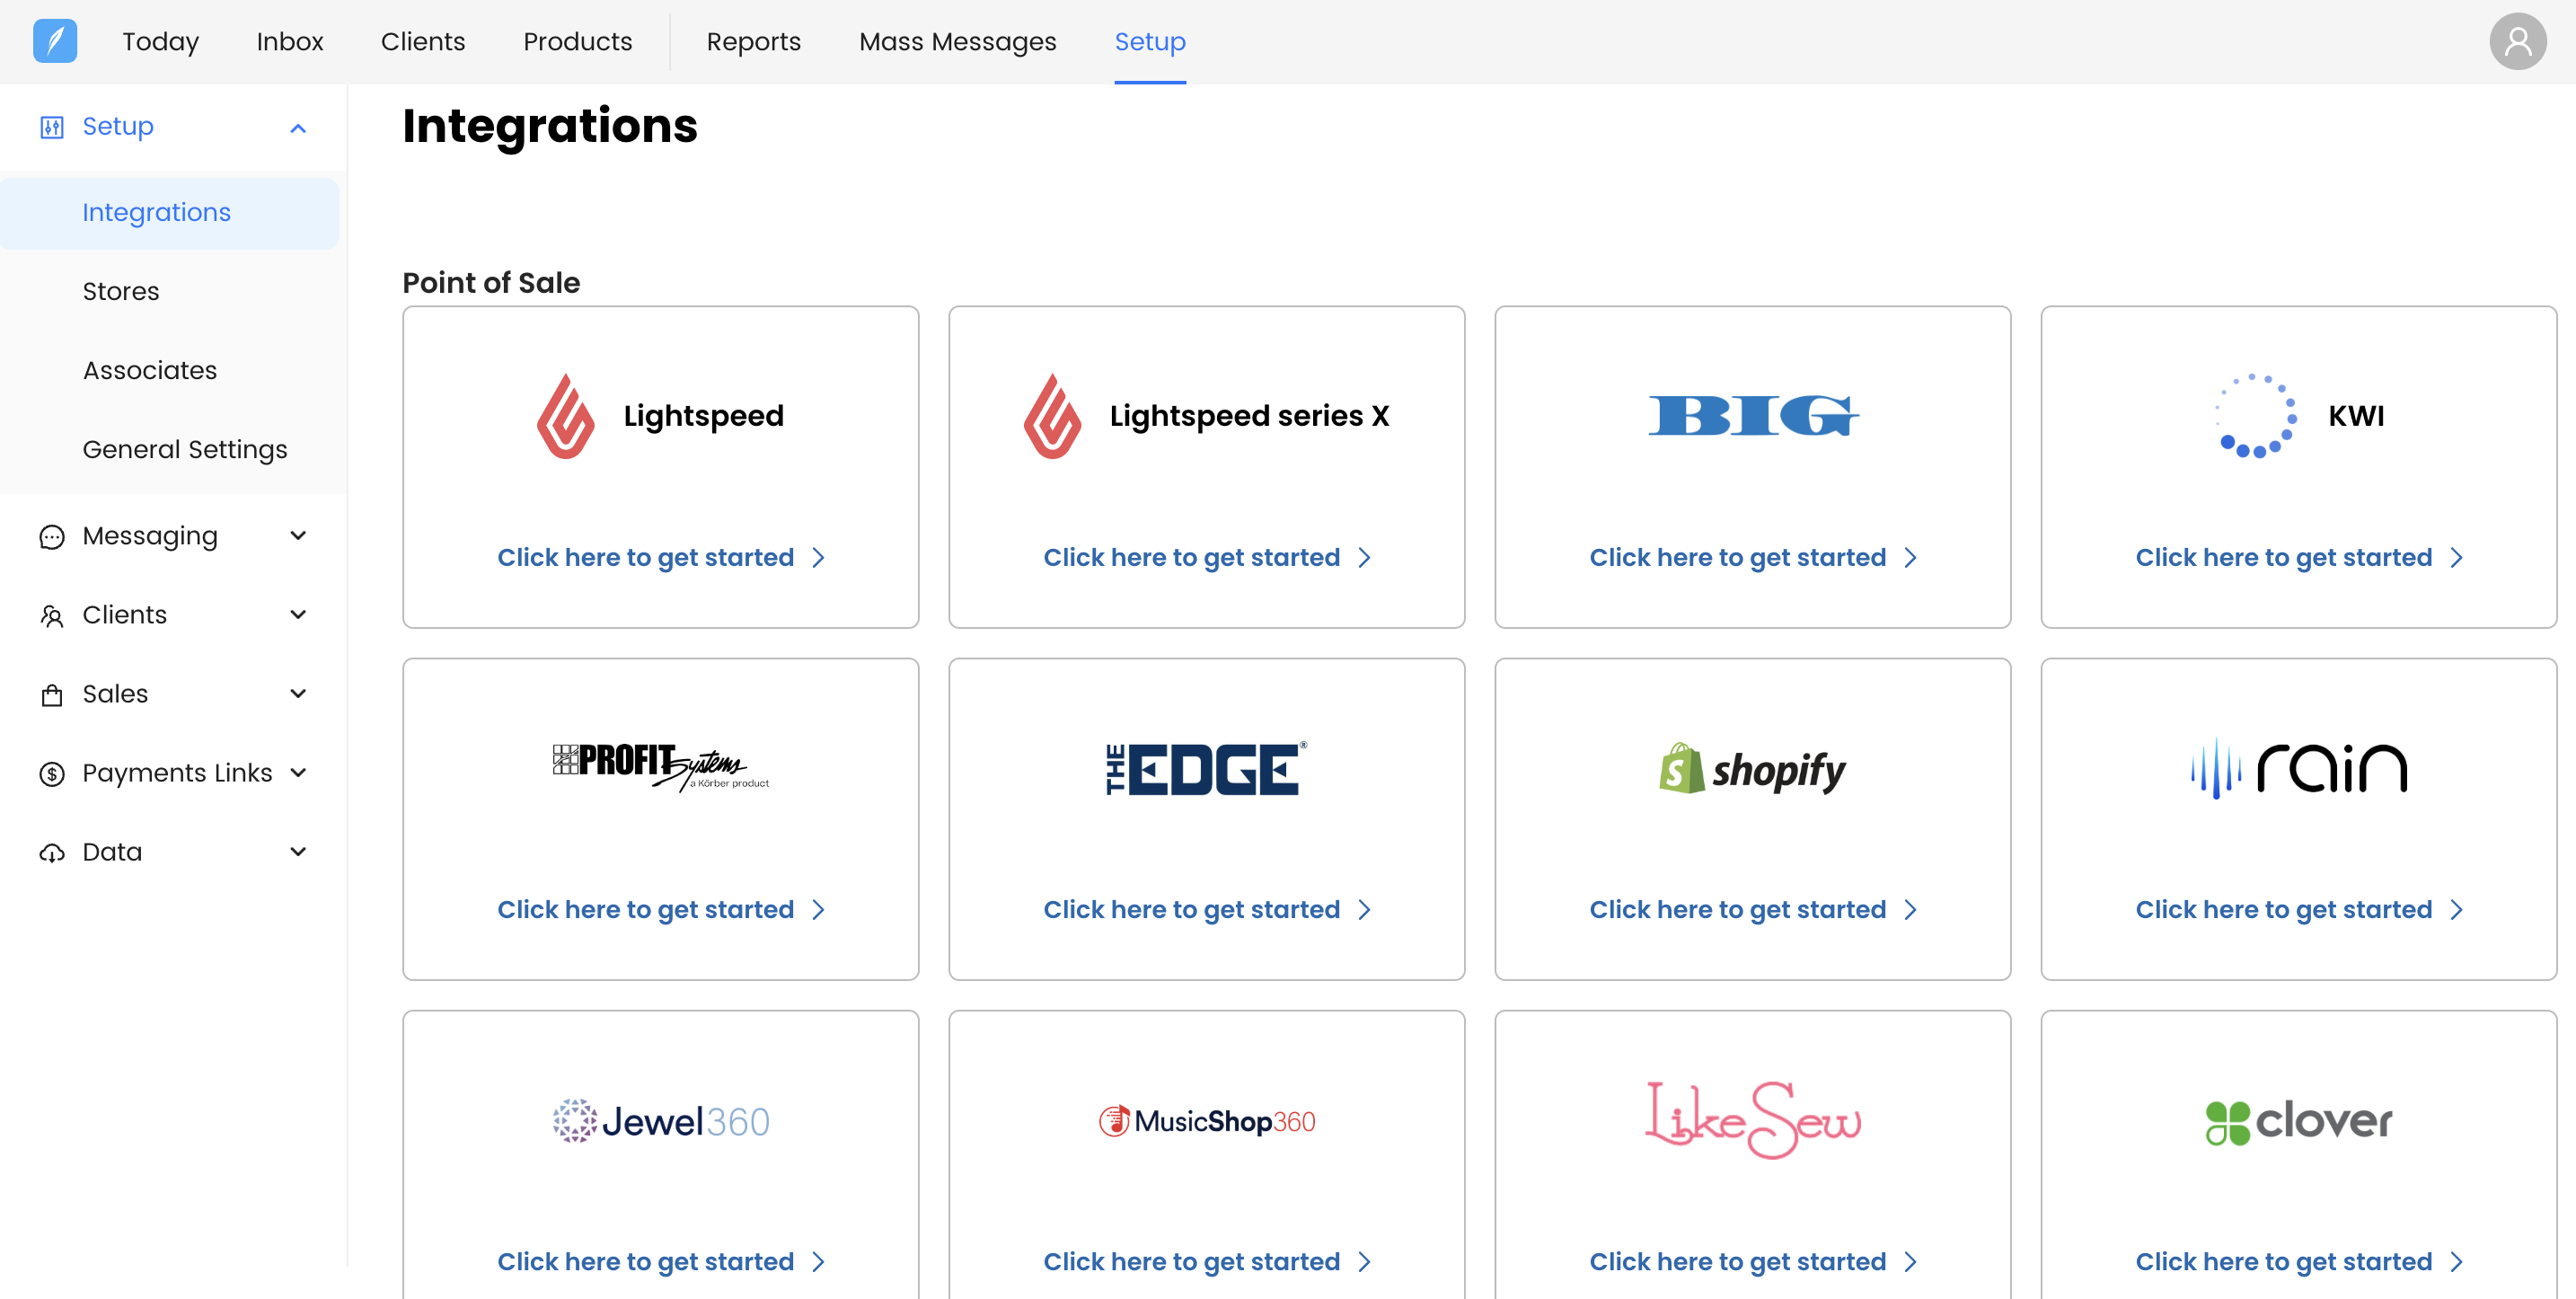Click arrow next to Lightspeed get started
2576x1299 pixels.
(x=818, y=558)
